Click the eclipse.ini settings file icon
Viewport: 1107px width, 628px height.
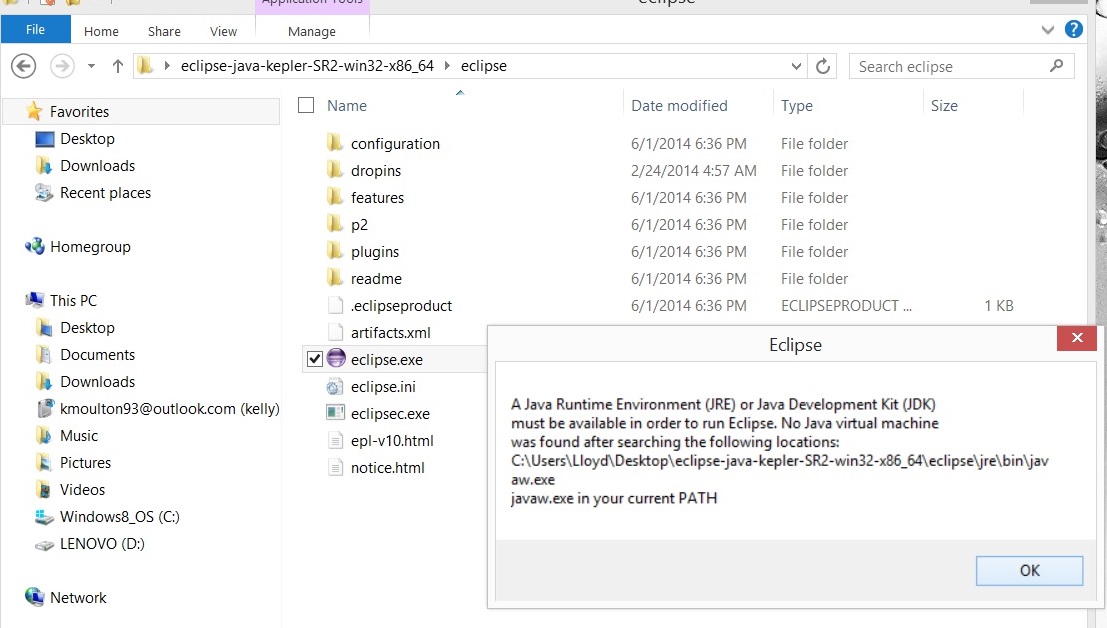[335, 386]
